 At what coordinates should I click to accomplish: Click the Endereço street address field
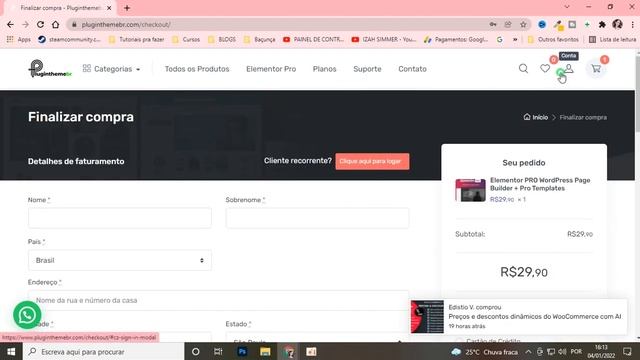click(x=218, y=300)
